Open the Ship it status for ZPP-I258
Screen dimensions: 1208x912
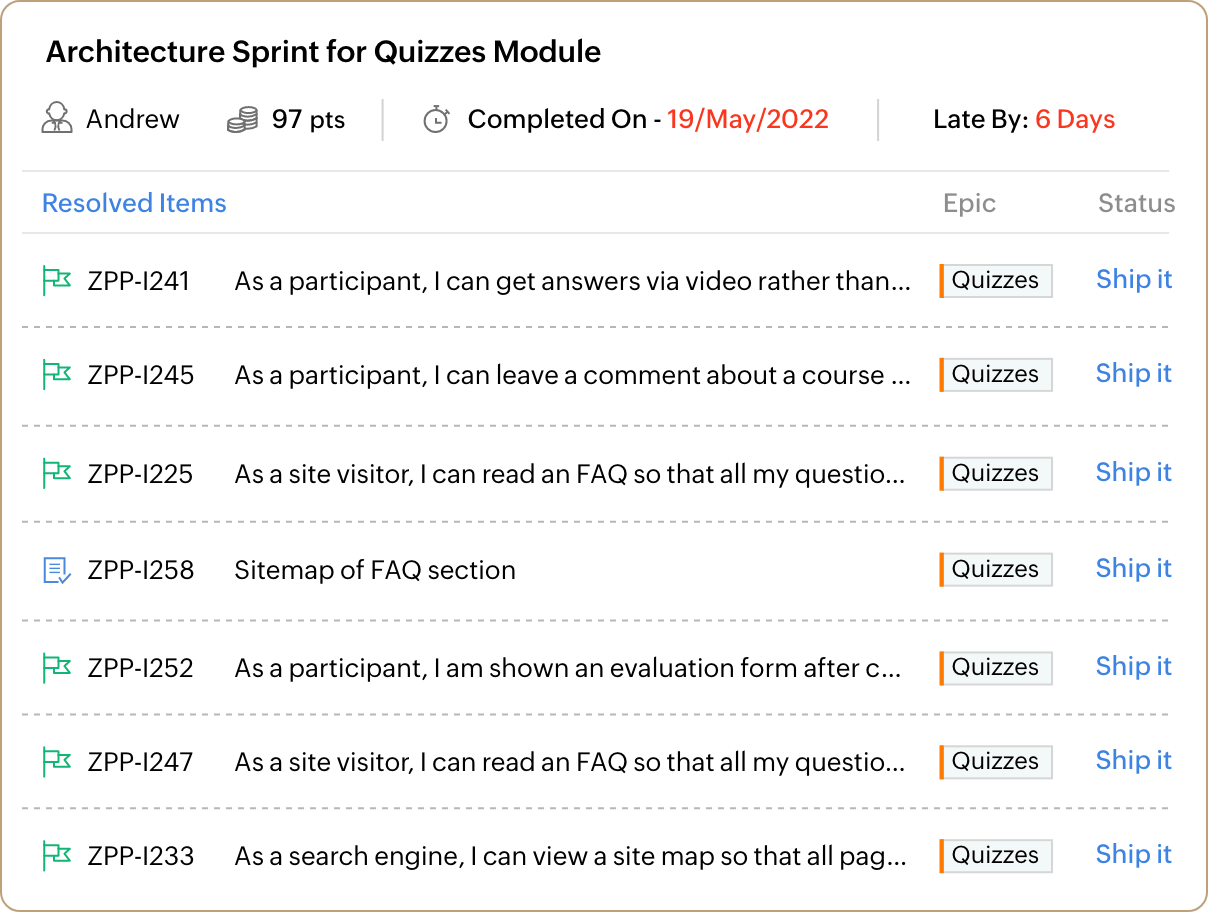[x=1134, y=568]
